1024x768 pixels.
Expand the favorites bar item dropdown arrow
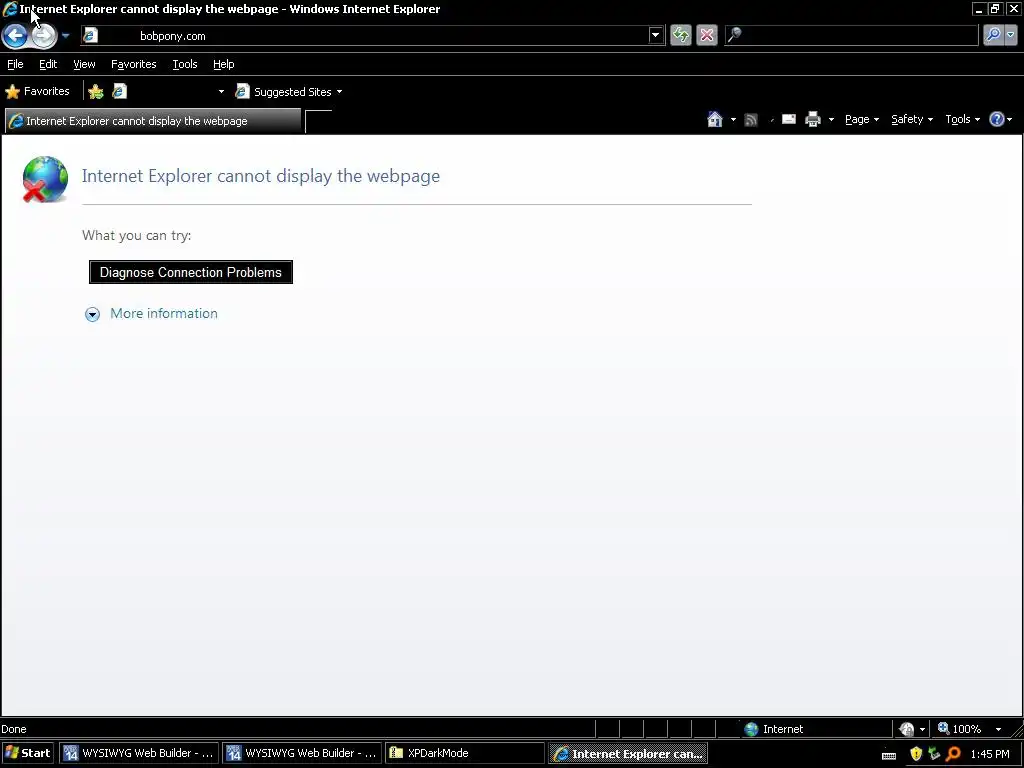point(221,91)
